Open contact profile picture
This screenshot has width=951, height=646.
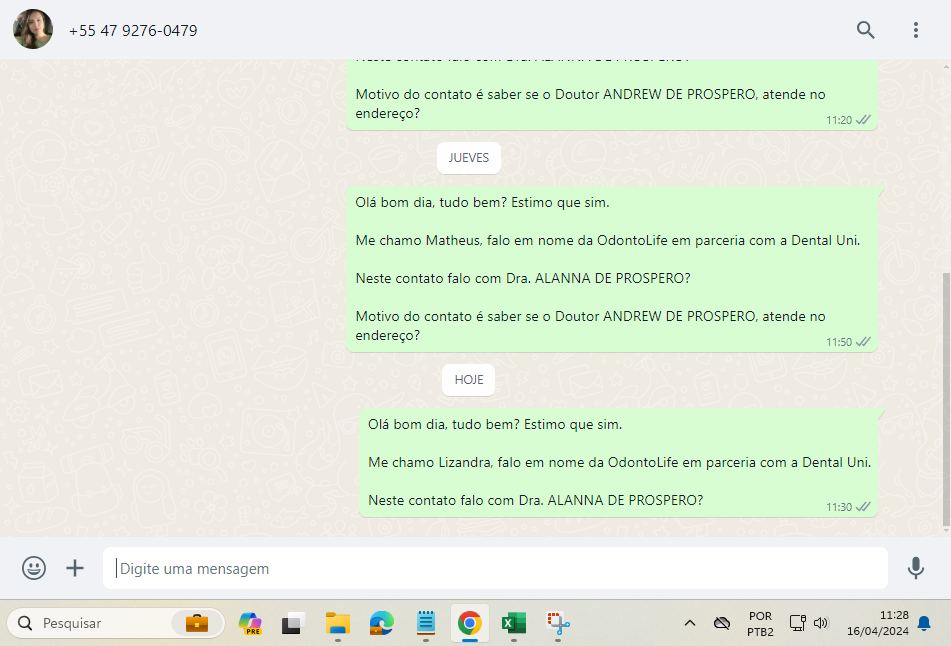(x=33, y=29)
